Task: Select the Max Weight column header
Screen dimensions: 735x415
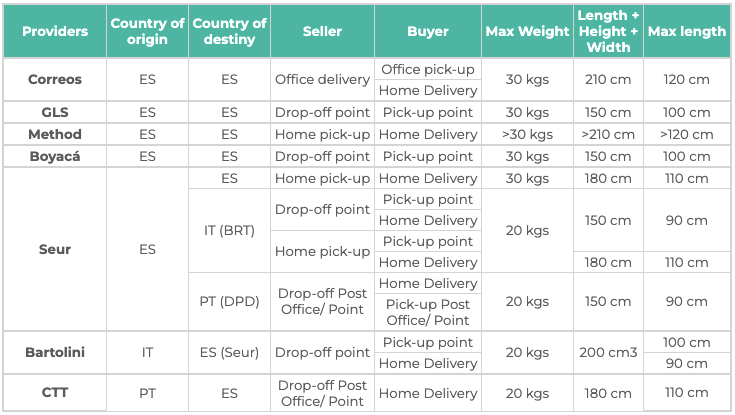Action: click(x=527, y=31)
